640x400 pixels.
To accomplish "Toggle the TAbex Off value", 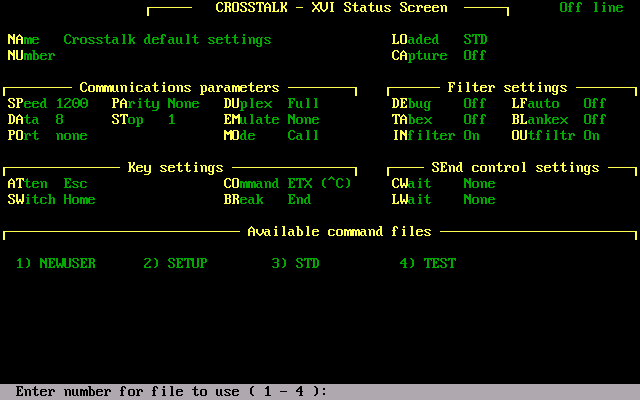I will pyautogui.click(x=475, y=120).
